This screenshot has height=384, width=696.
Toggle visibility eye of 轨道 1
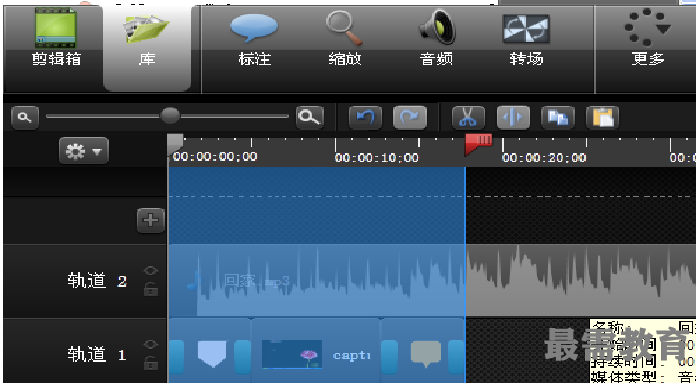[x=151, y=344]
